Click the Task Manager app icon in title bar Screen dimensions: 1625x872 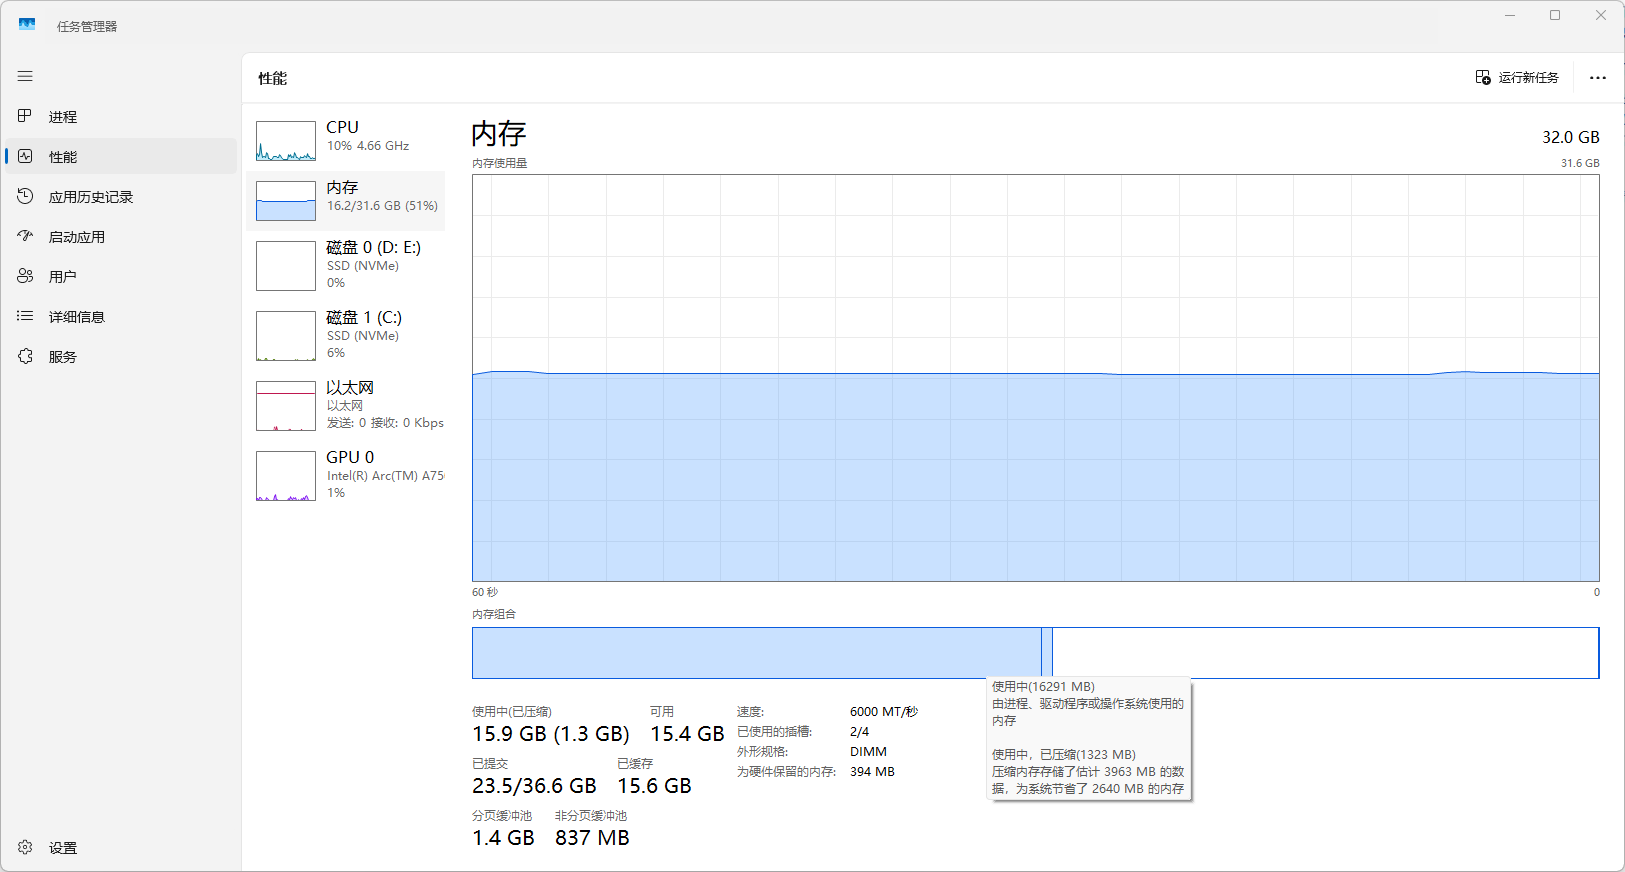pyautogui.click(x=27, y=25)
